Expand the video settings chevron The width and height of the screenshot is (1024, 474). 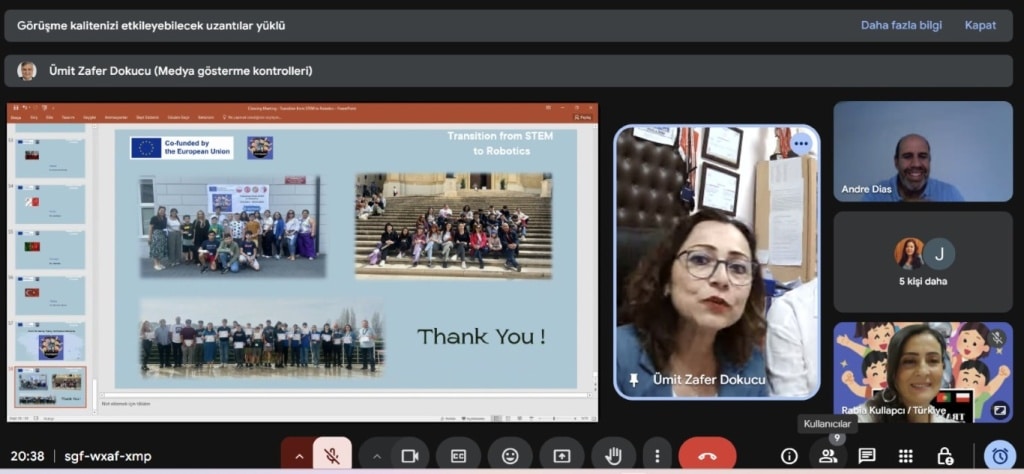point(376,456)
